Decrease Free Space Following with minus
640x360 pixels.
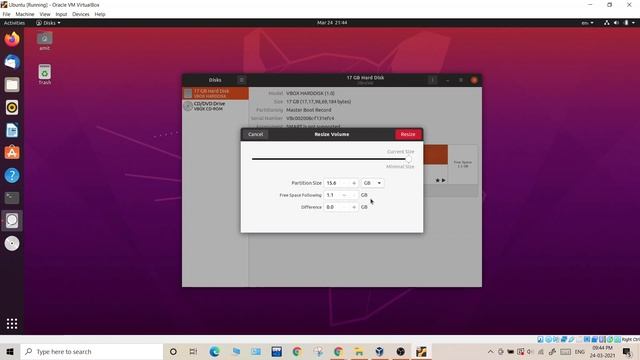point(344,196)
